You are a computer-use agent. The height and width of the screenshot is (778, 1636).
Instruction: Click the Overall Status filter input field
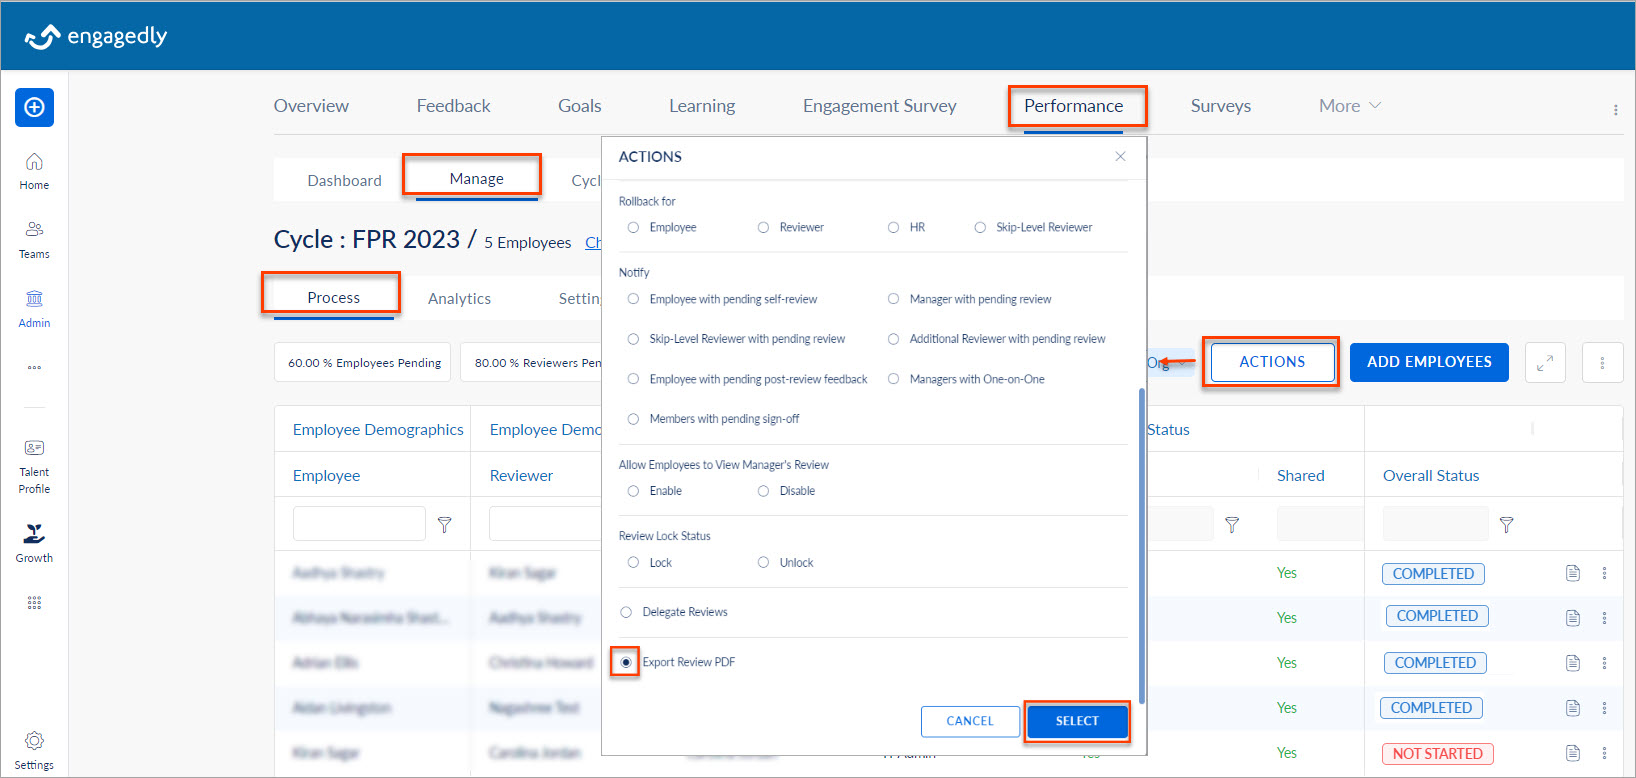(1435, 524)
